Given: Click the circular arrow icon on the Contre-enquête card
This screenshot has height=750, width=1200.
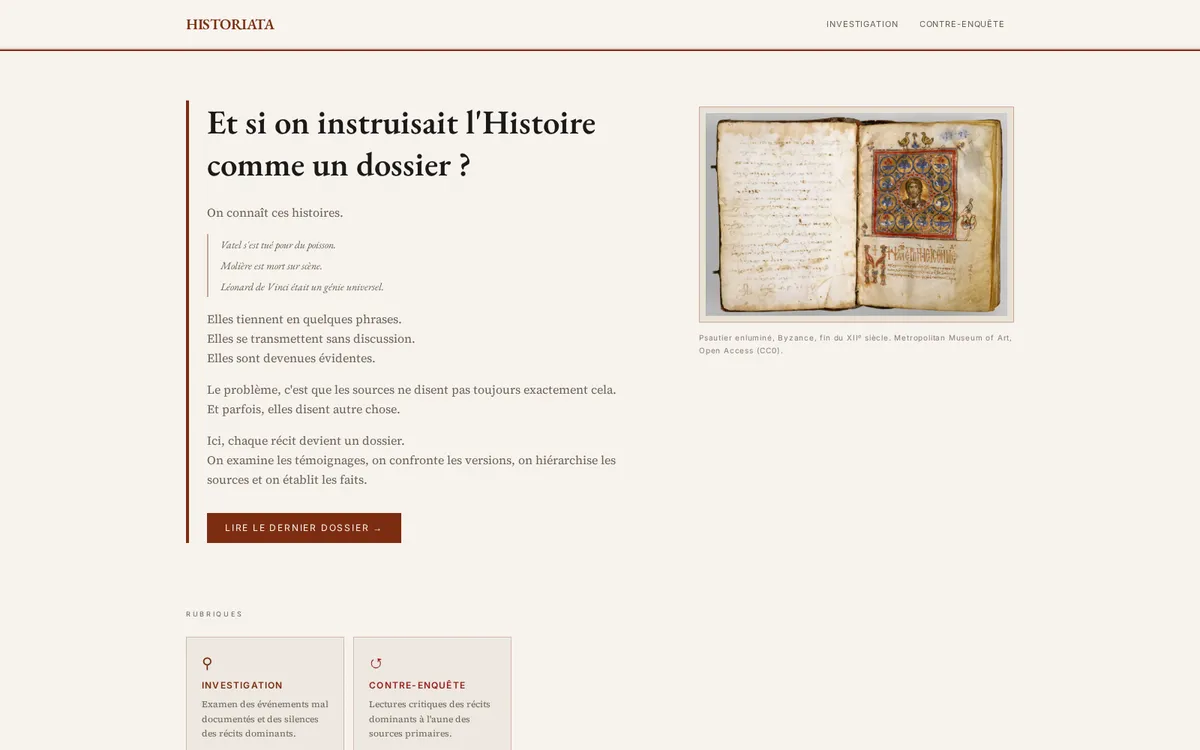Looking at the screenshot, I should tap(376, 663).
